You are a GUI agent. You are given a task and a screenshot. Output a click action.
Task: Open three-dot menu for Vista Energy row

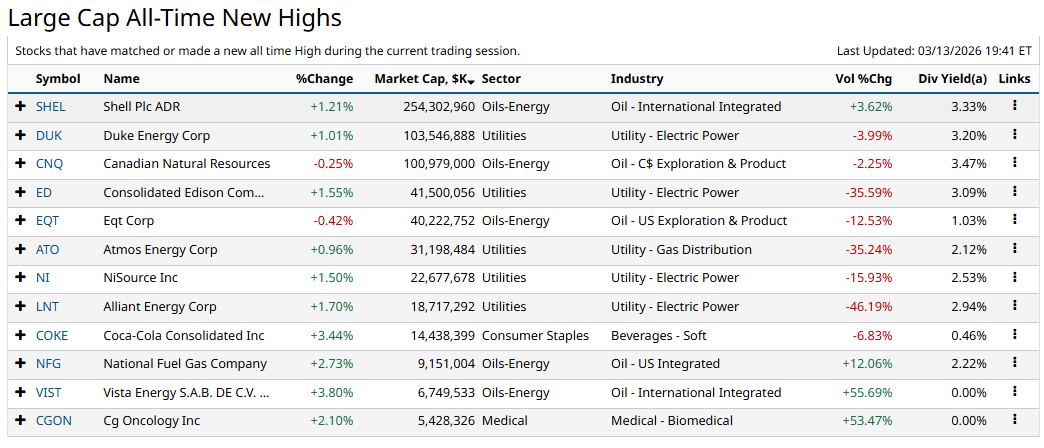tap(1014, 392)
